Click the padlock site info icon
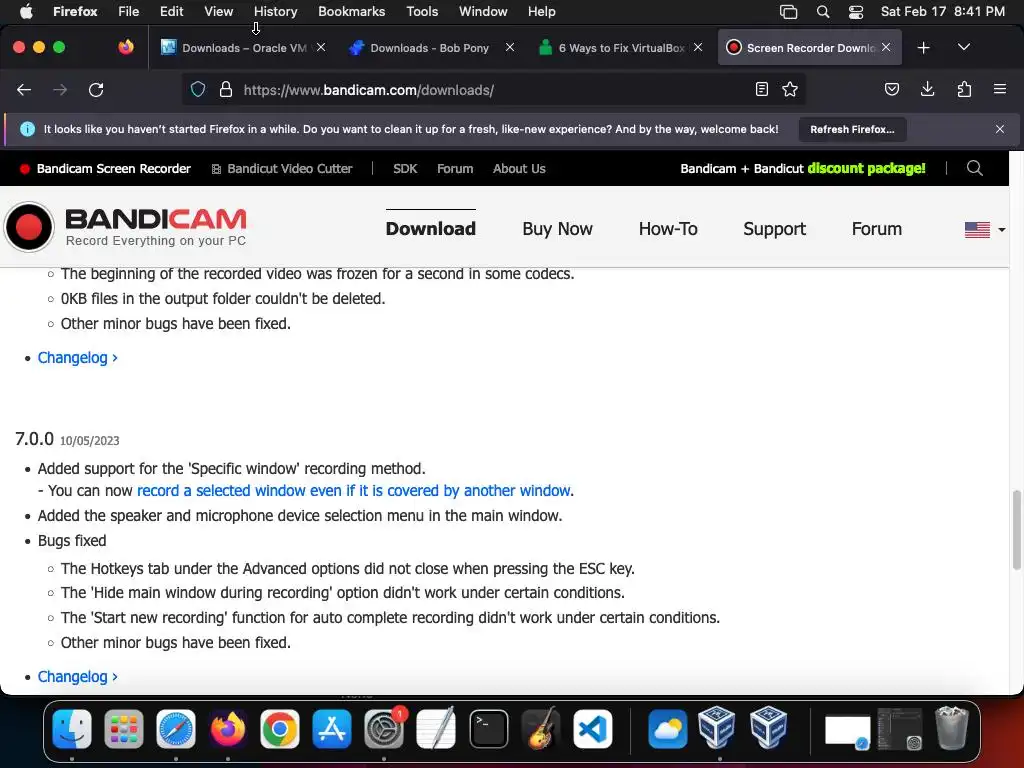Screen dimensions: 1024x768 point(226,89)
